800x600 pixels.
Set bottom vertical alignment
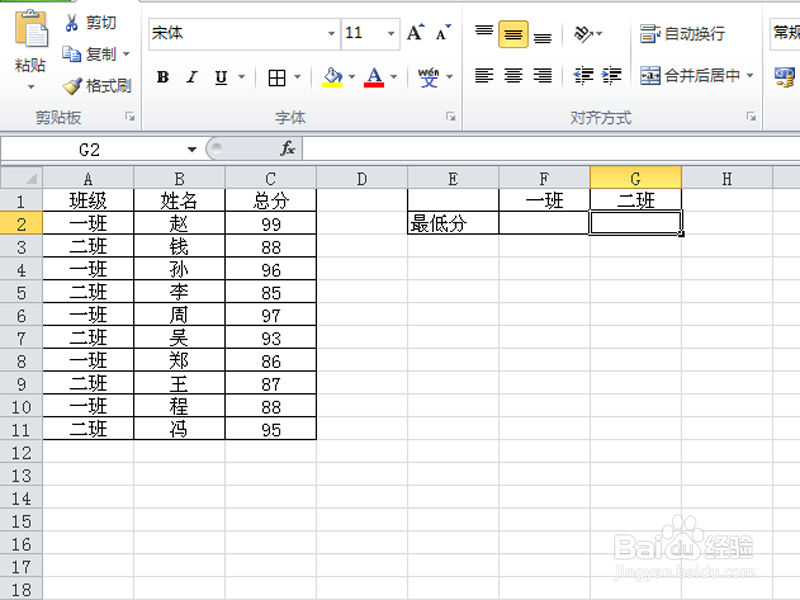[542, 36]
